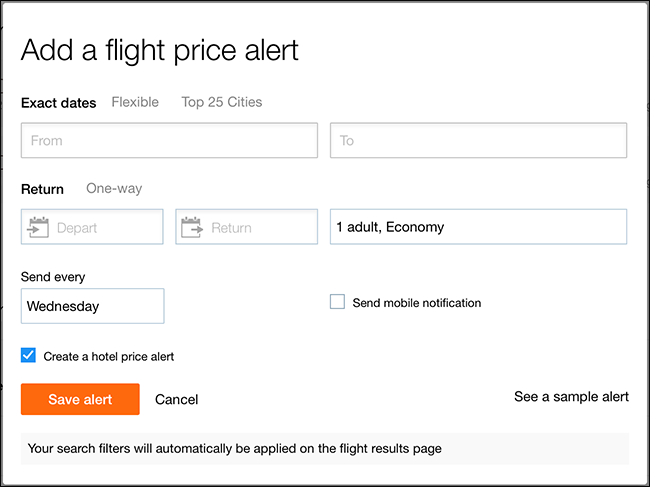Uncheck Create a hotel price alert
Screen dimensions: 650x487
tap(29, 355)
